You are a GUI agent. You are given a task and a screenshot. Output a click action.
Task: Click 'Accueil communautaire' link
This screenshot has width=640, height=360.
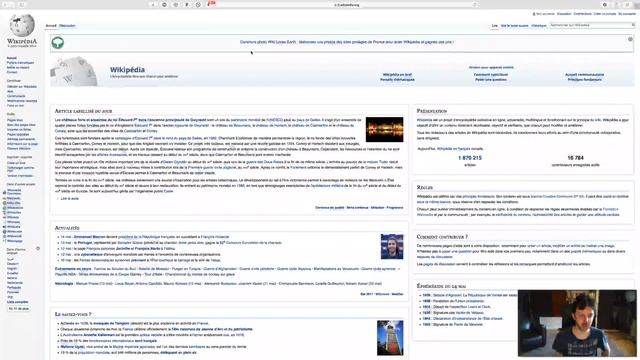point(584,75)
